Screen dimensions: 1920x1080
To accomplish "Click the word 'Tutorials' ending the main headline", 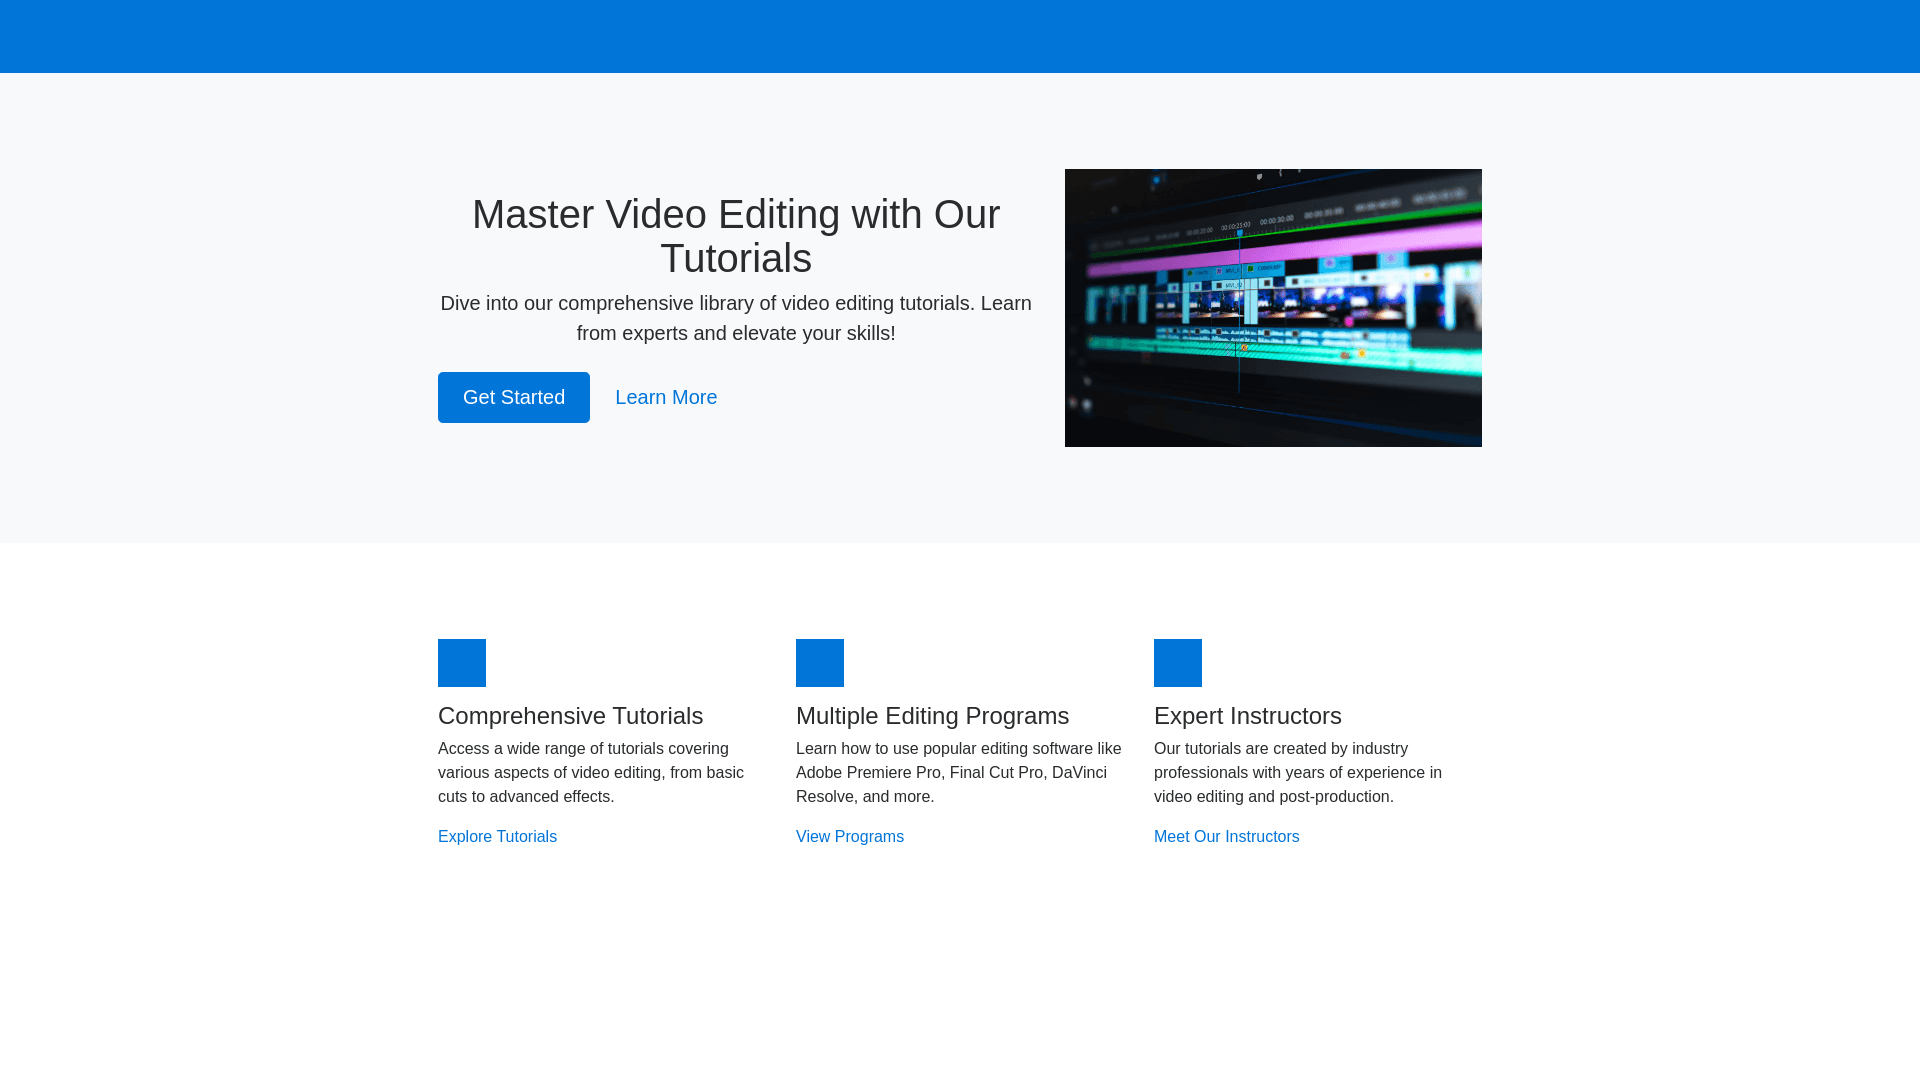I will tap(736, 259).
